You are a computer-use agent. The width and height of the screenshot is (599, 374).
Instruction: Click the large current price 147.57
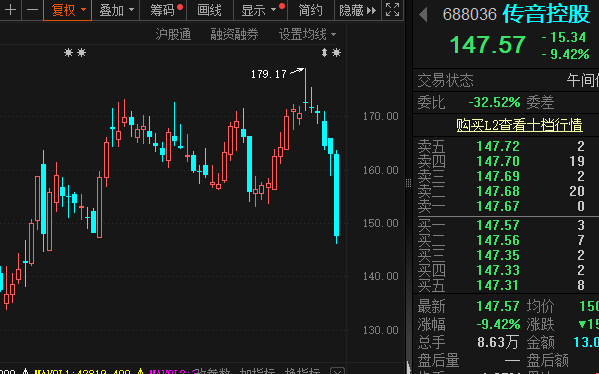click(487, 45)
